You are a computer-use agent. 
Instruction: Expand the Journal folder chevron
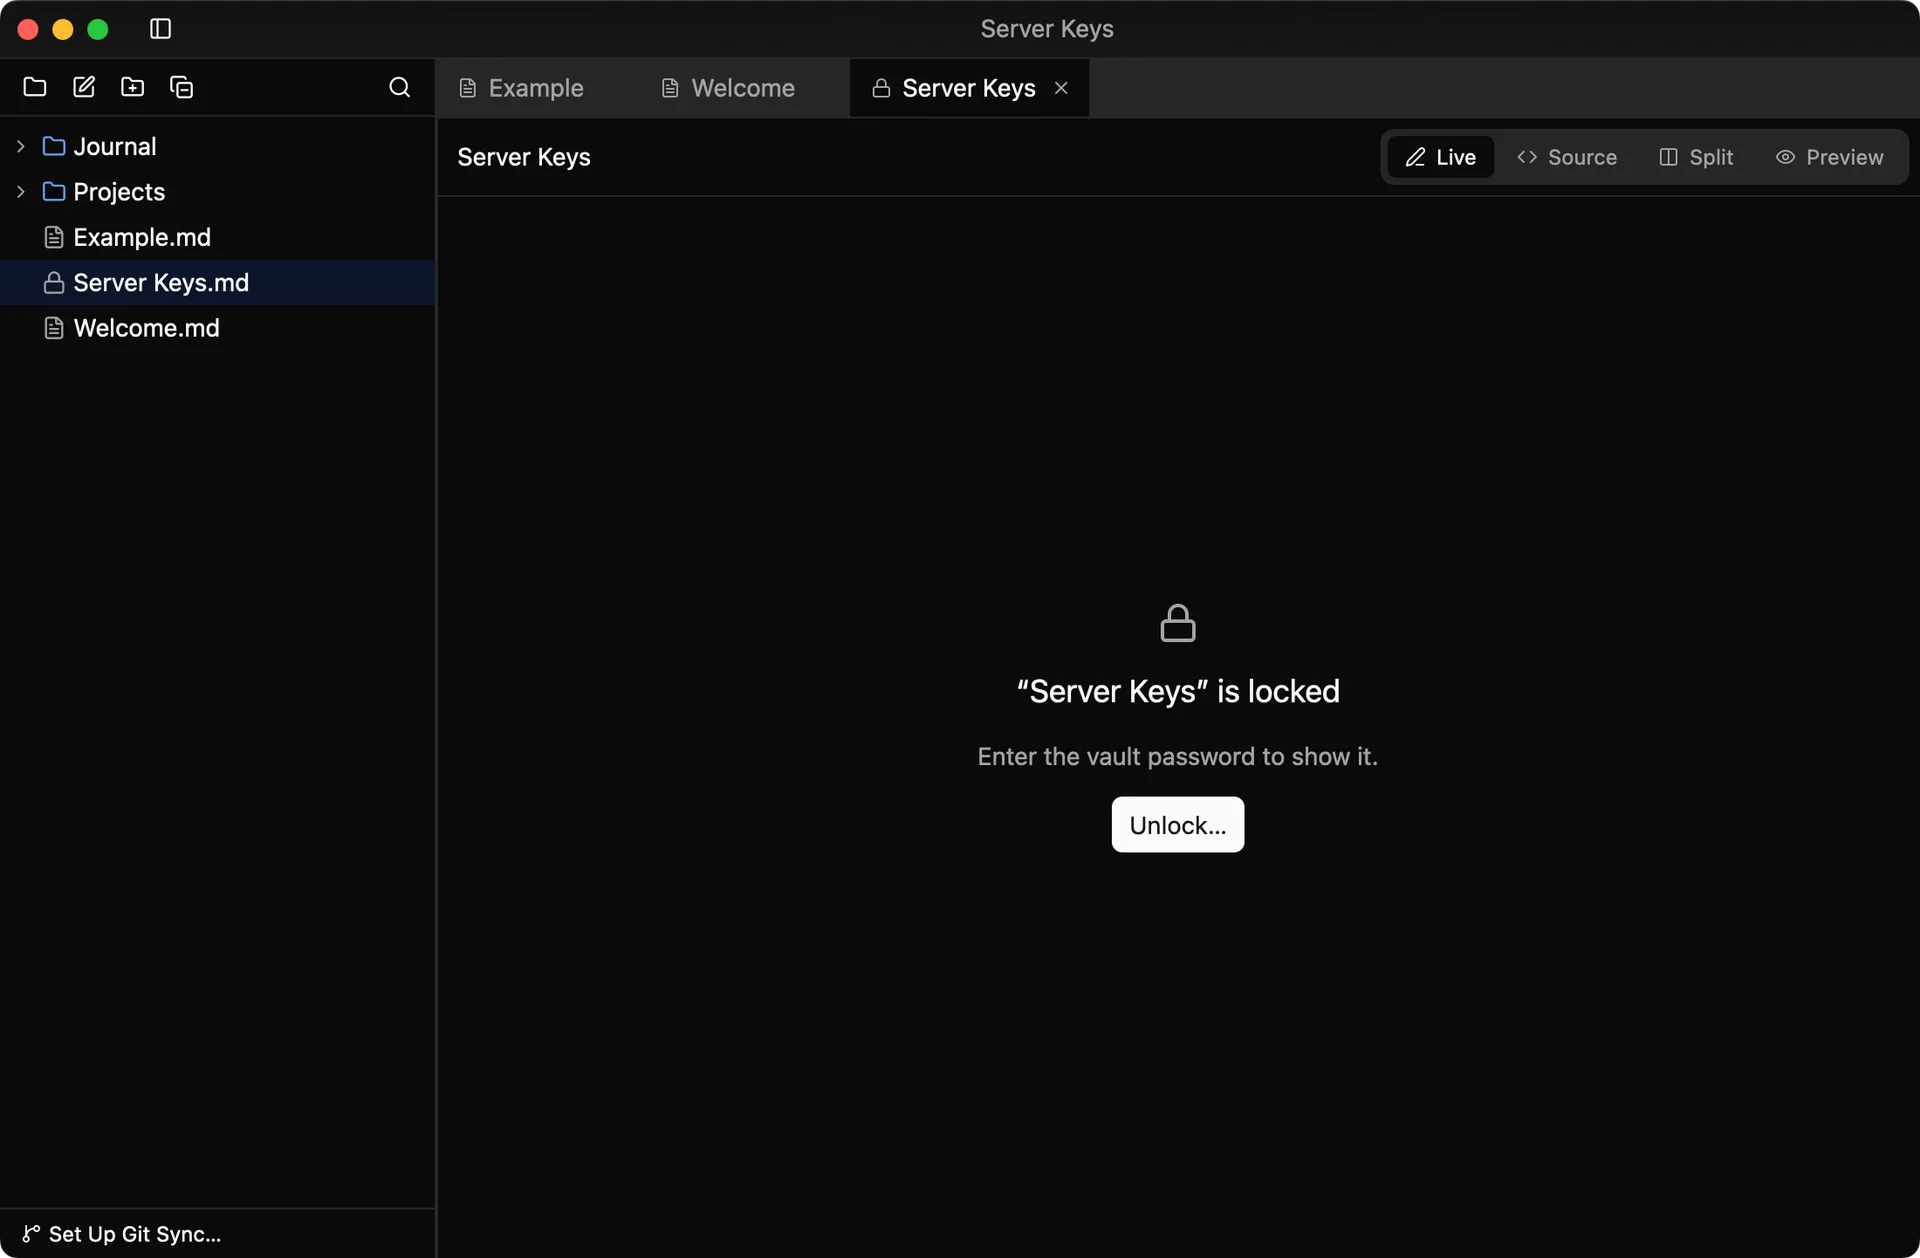[x=20, y=146]
